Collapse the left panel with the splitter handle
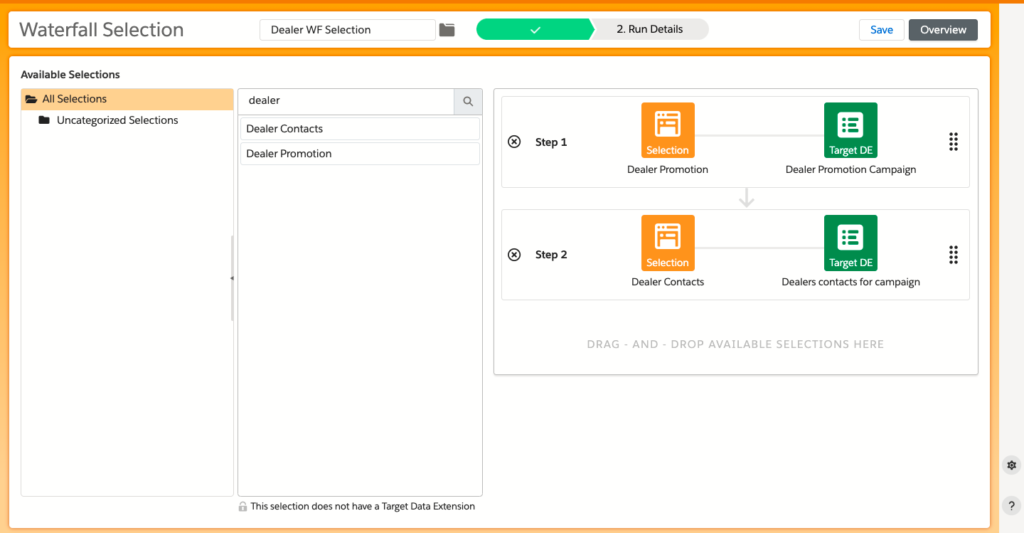 [x=232, y=278]
